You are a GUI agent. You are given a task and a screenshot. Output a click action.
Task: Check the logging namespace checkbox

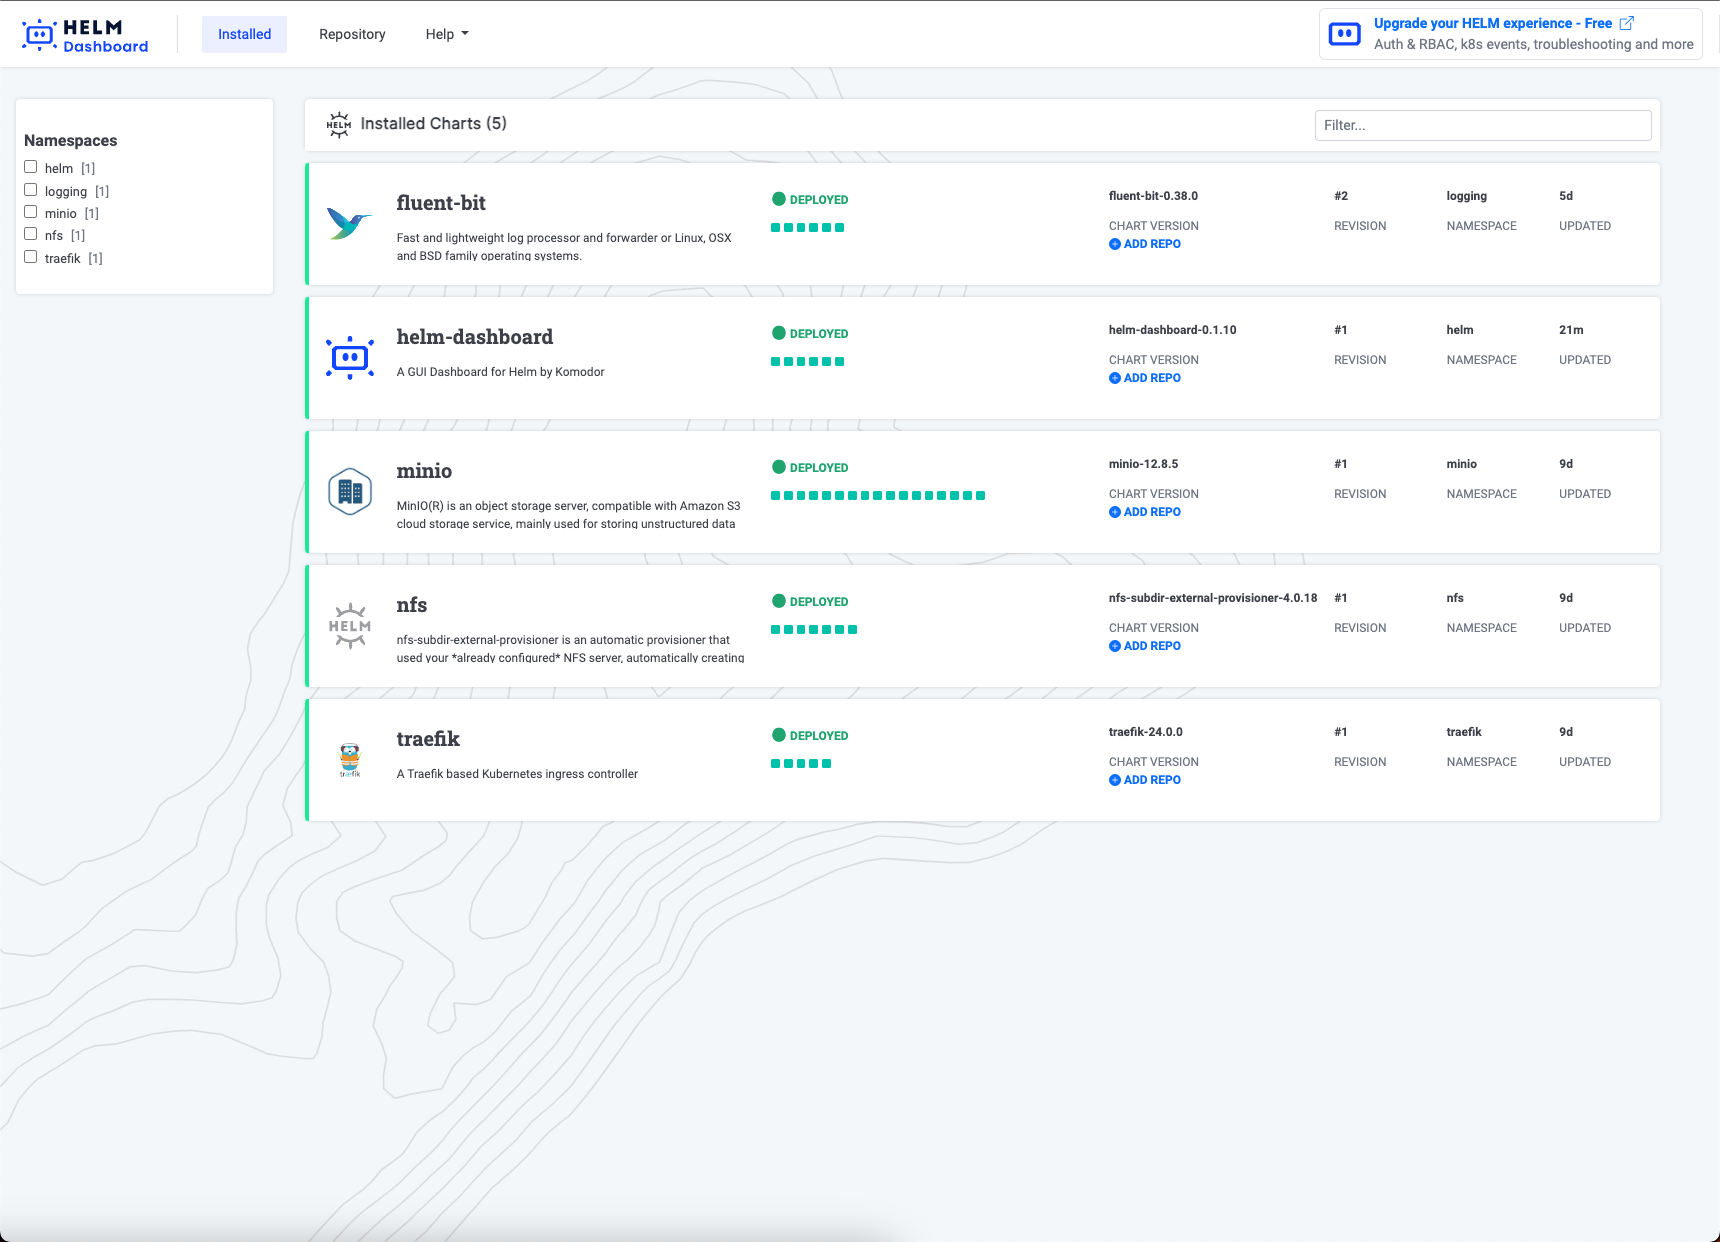pyautogui.click(x=31, y=190)
